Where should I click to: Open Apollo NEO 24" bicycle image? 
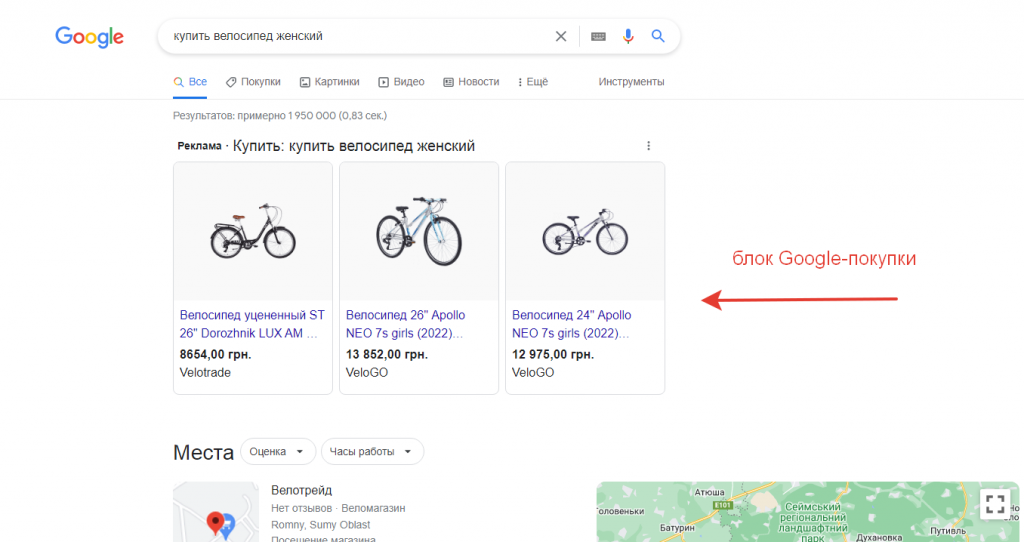[585, 231]
